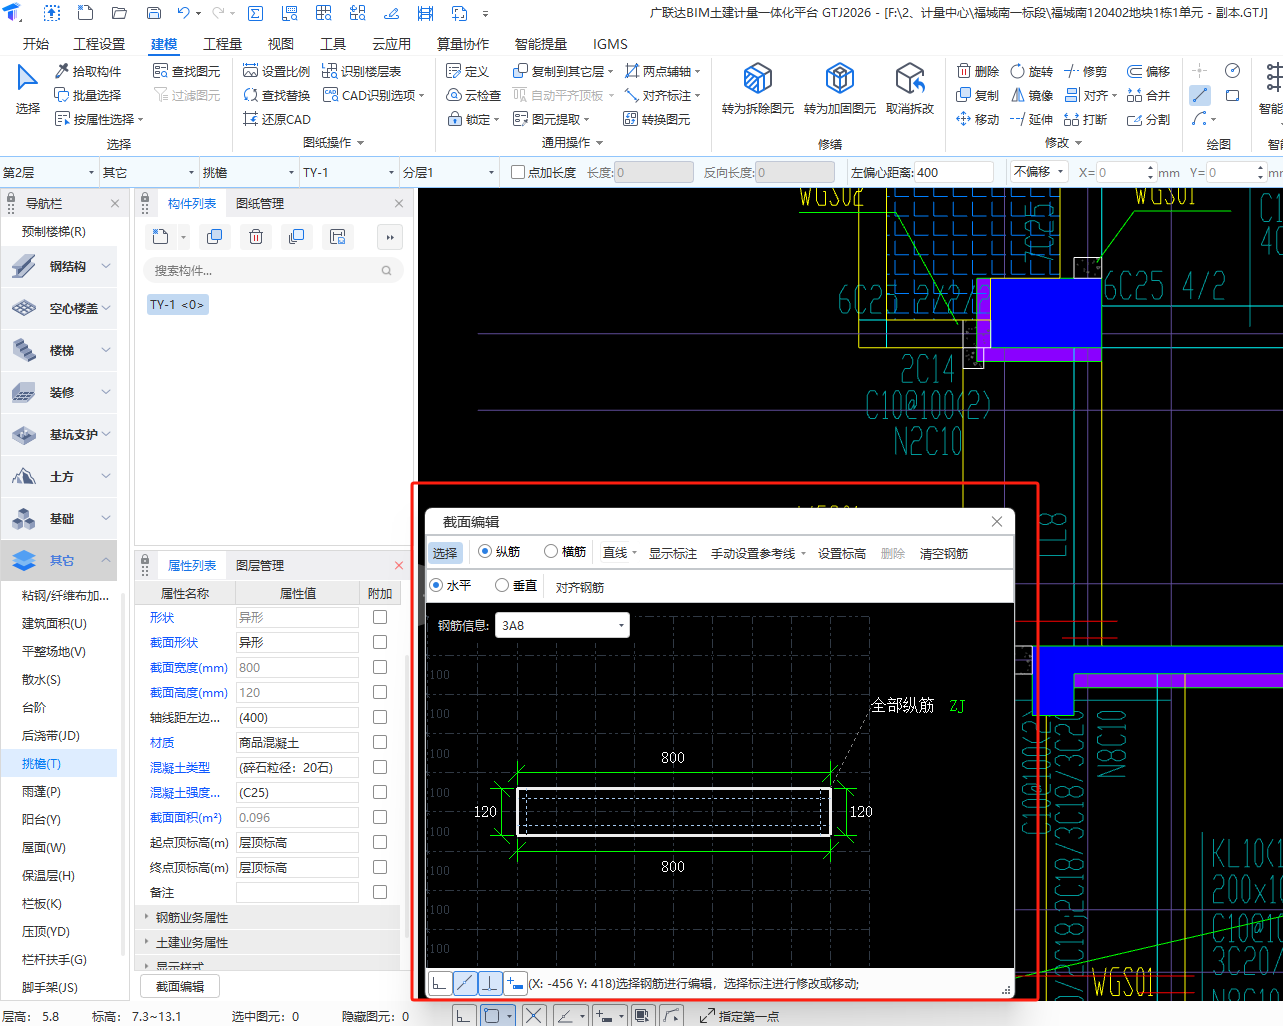Click the 云检查 tool
Viewport: 1283px width, 1026px height.
(473, 95)
